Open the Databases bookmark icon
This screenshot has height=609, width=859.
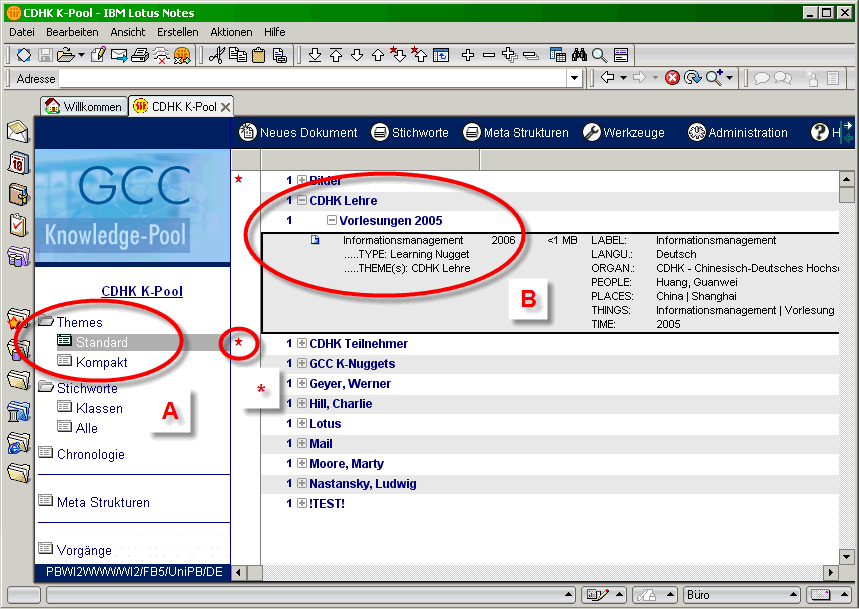click(x=18, y=256)
